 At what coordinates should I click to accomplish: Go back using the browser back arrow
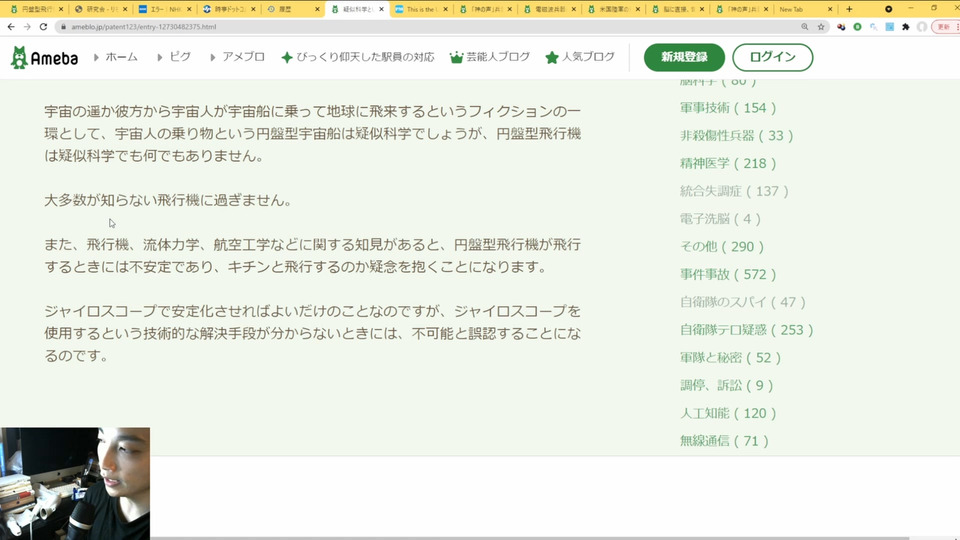pyautogui.click(x=11, y=27)
